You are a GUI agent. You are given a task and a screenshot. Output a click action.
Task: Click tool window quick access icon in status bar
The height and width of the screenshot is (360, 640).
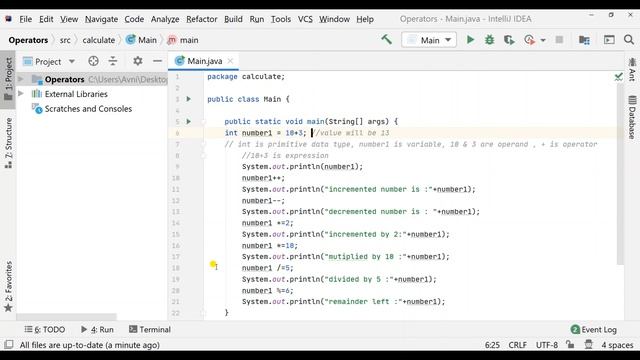tap(9, 344)
